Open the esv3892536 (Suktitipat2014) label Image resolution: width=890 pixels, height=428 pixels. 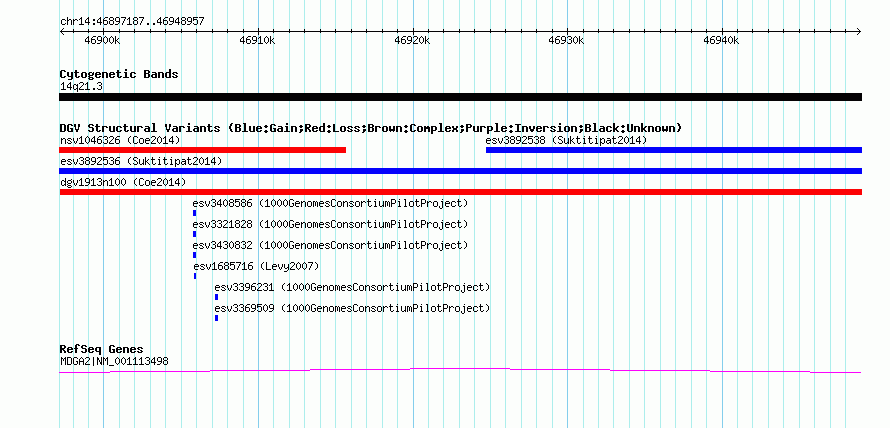141,161
